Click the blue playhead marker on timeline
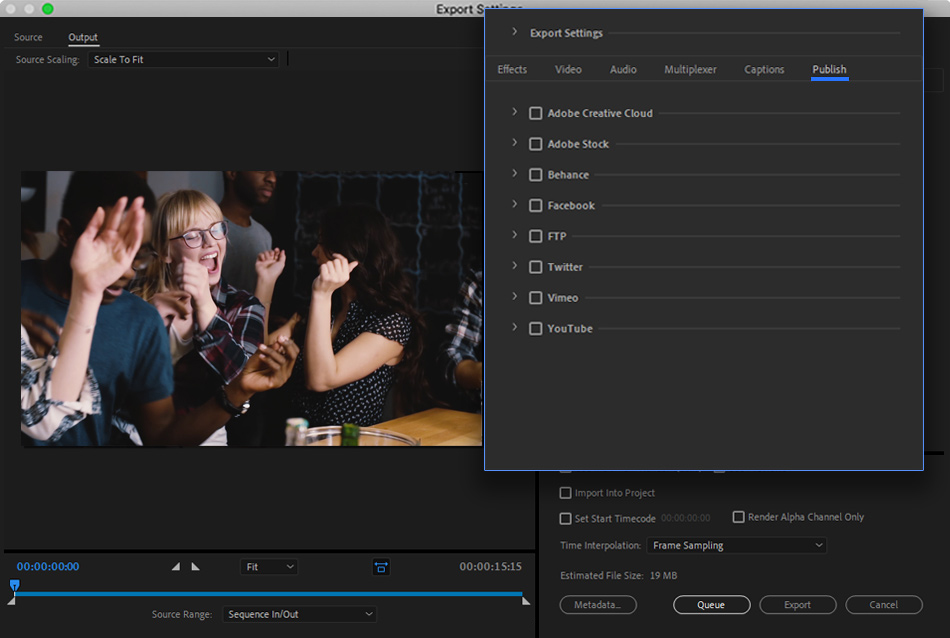The height and width of the screenshot is (638, 950). [x=14, y=585]
